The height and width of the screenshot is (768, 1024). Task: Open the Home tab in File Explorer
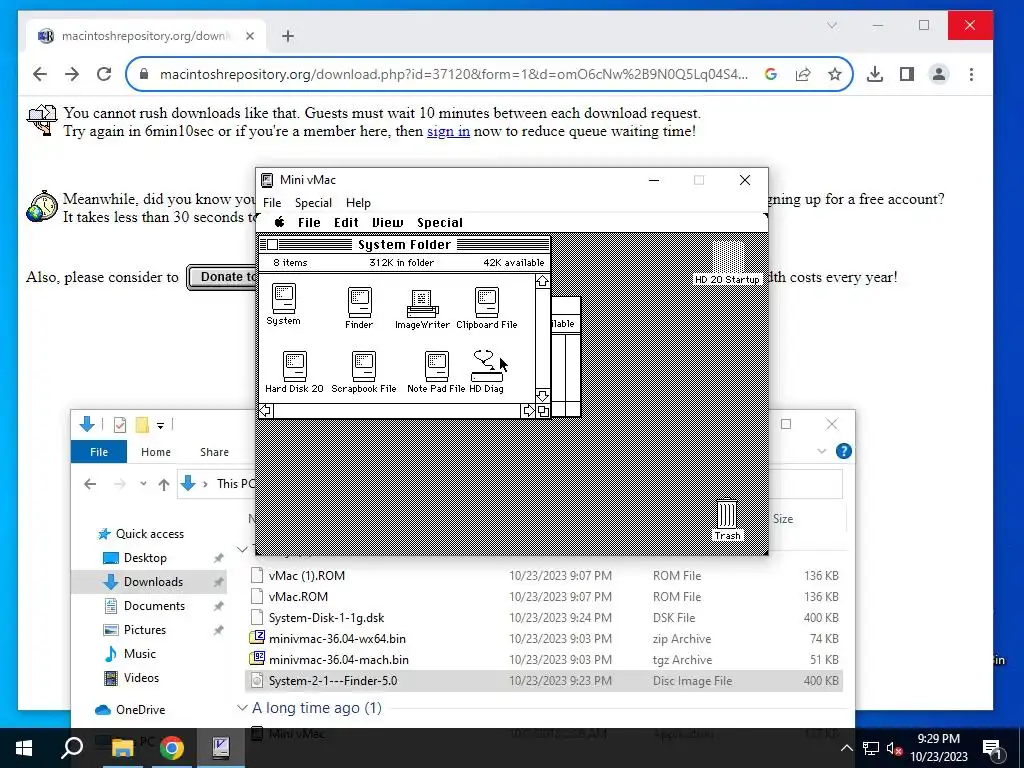point(155,452)
